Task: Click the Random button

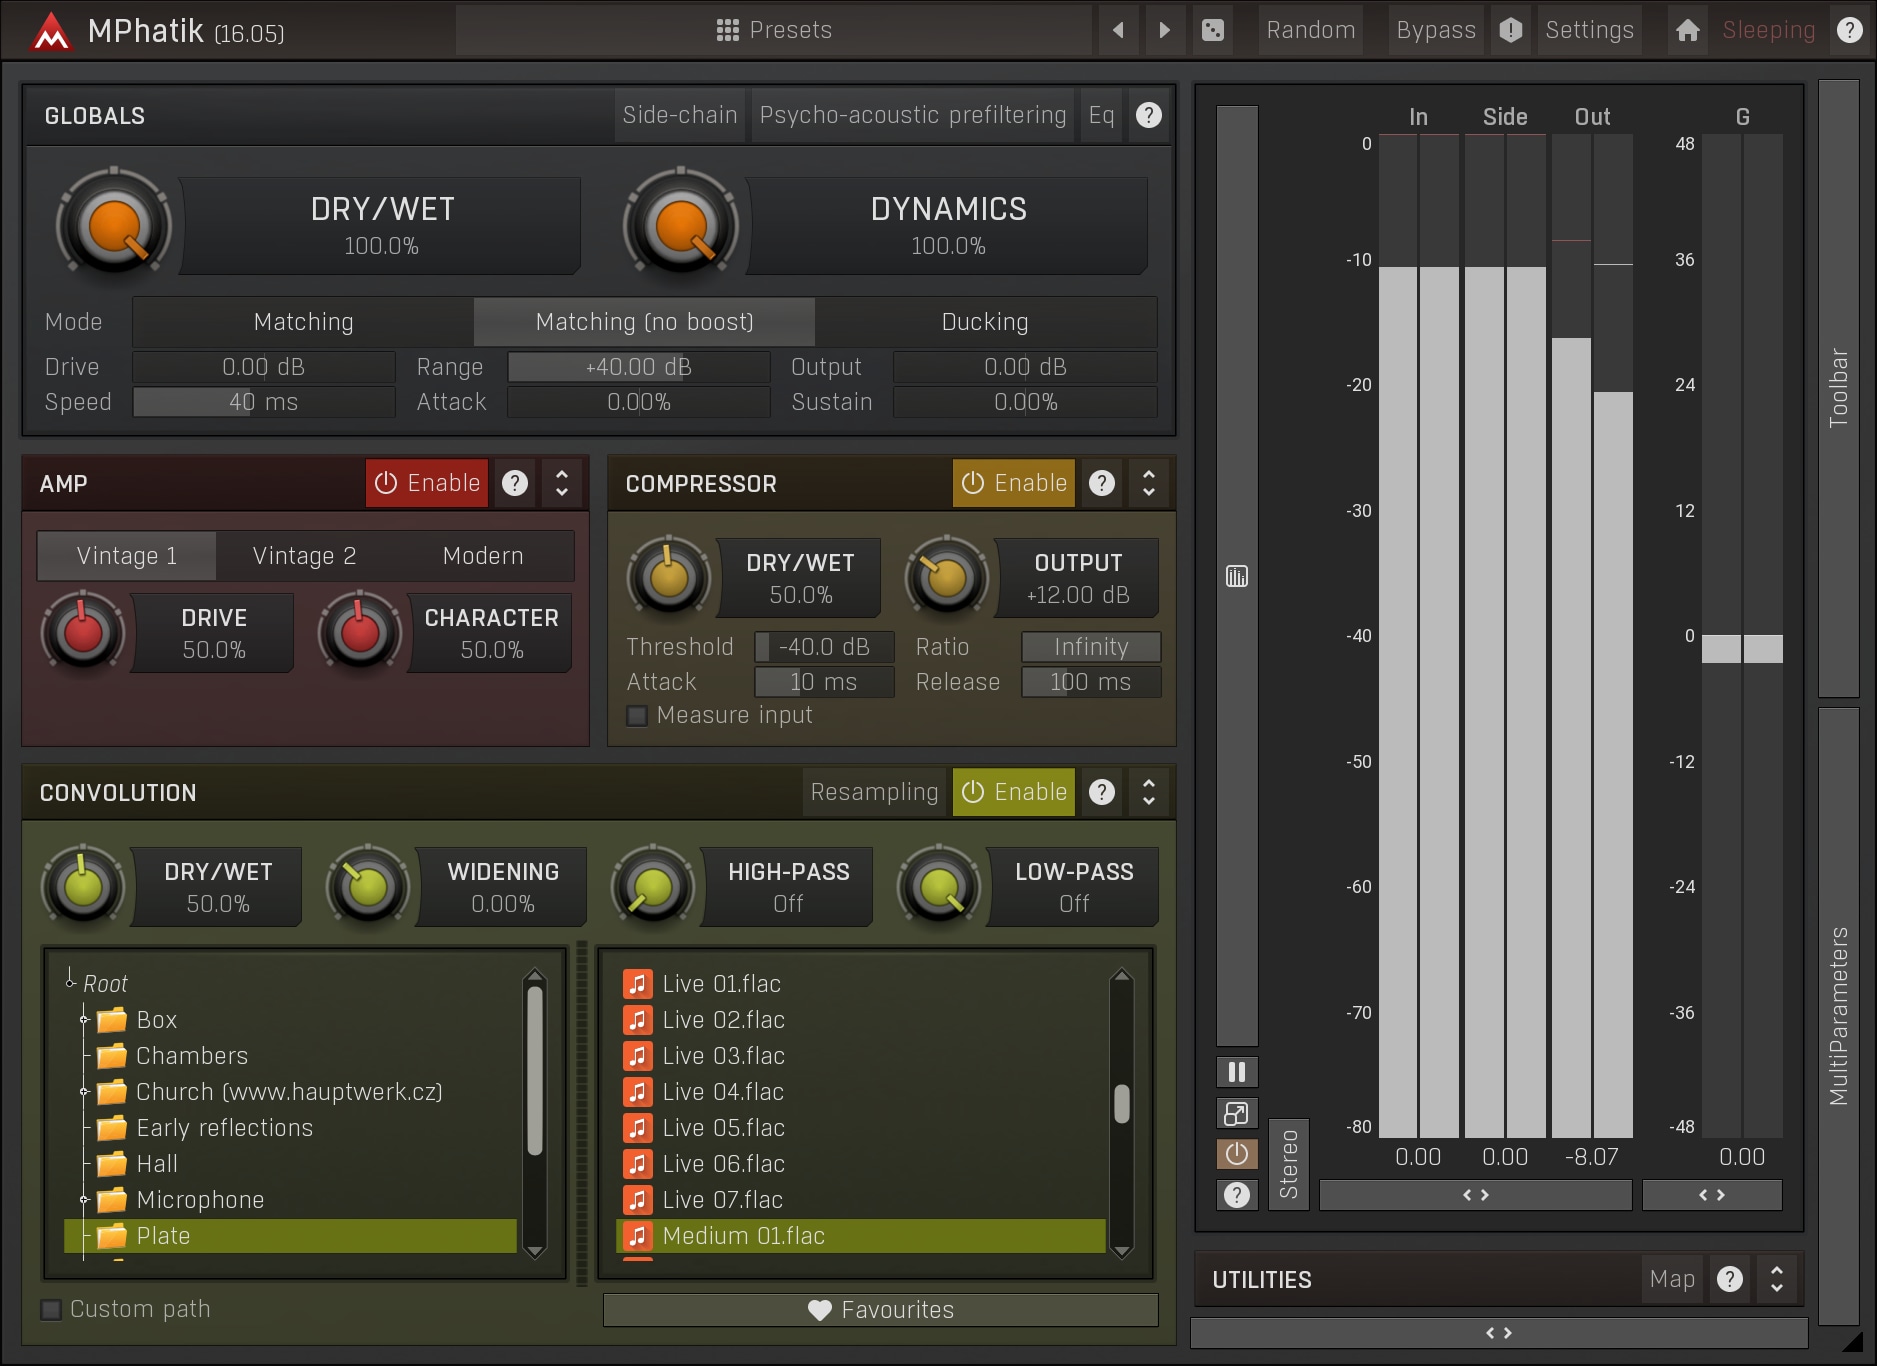Action: click(1311, 30)
